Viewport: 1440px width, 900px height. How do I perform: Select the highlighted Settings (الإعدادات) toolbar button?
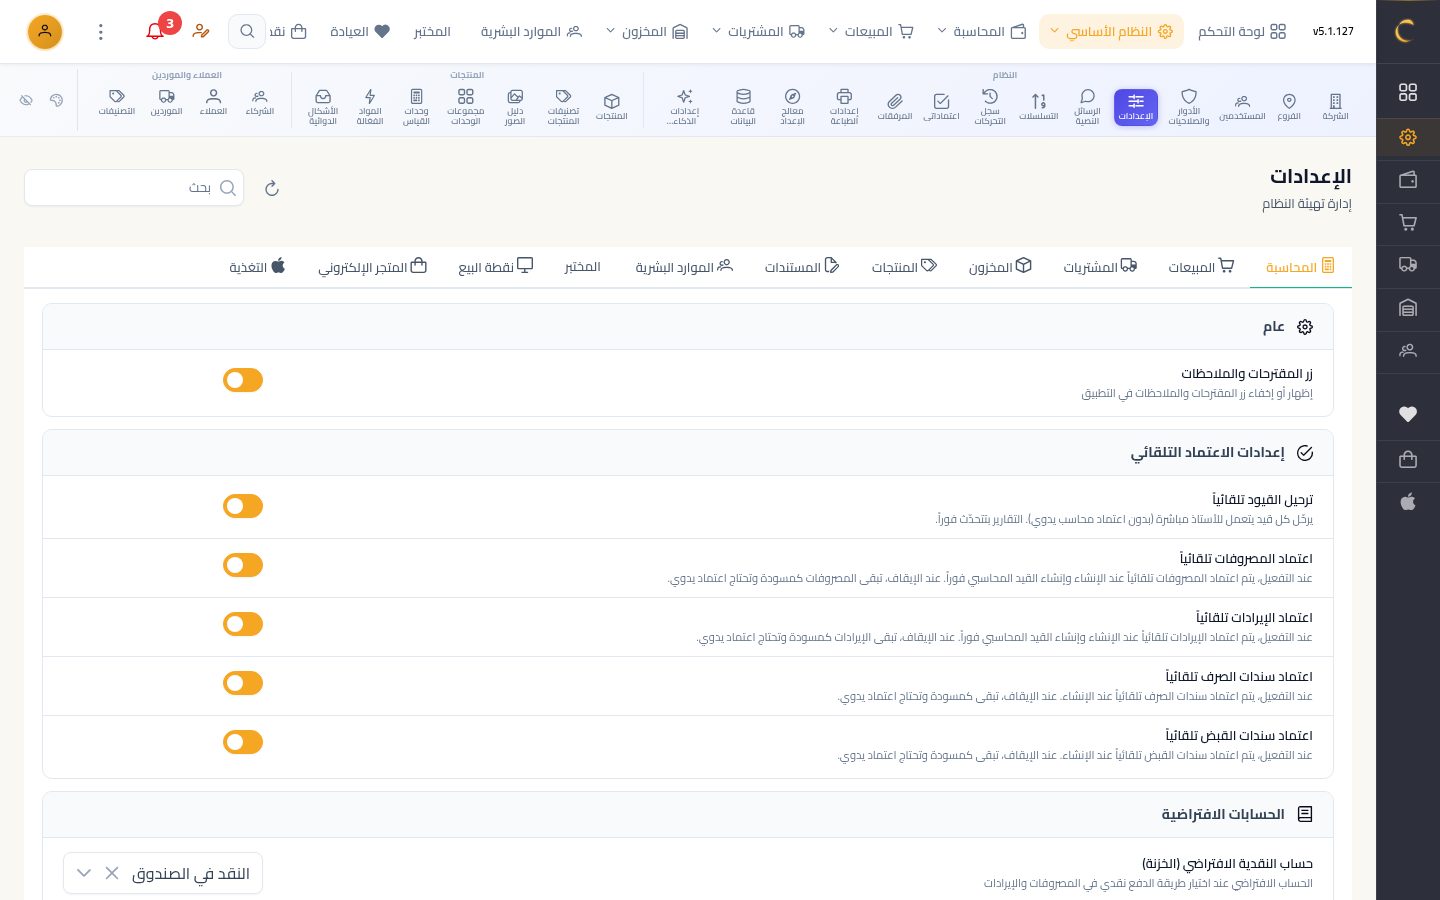tap(1136, 107)
